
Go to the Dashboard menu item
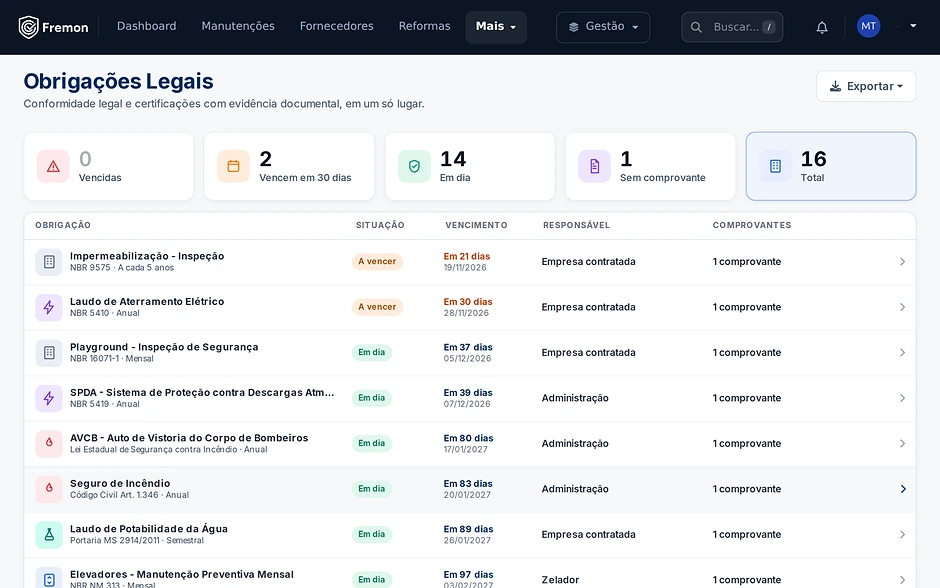146,26
